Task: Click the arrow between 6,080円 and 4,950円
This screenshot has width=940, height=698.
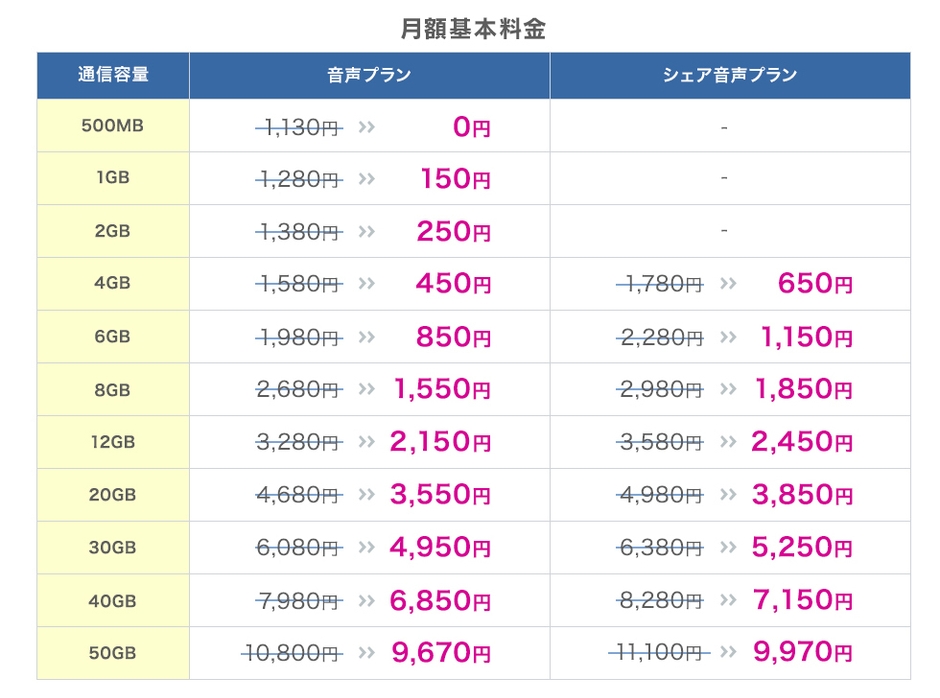Action: pos(366,547)
